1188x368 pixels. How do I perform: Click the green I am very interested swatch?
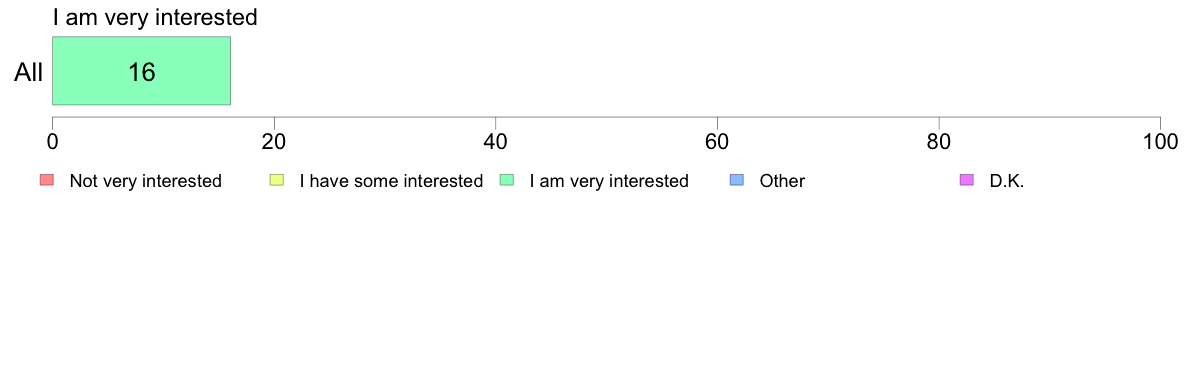click(x=508, y=180)
